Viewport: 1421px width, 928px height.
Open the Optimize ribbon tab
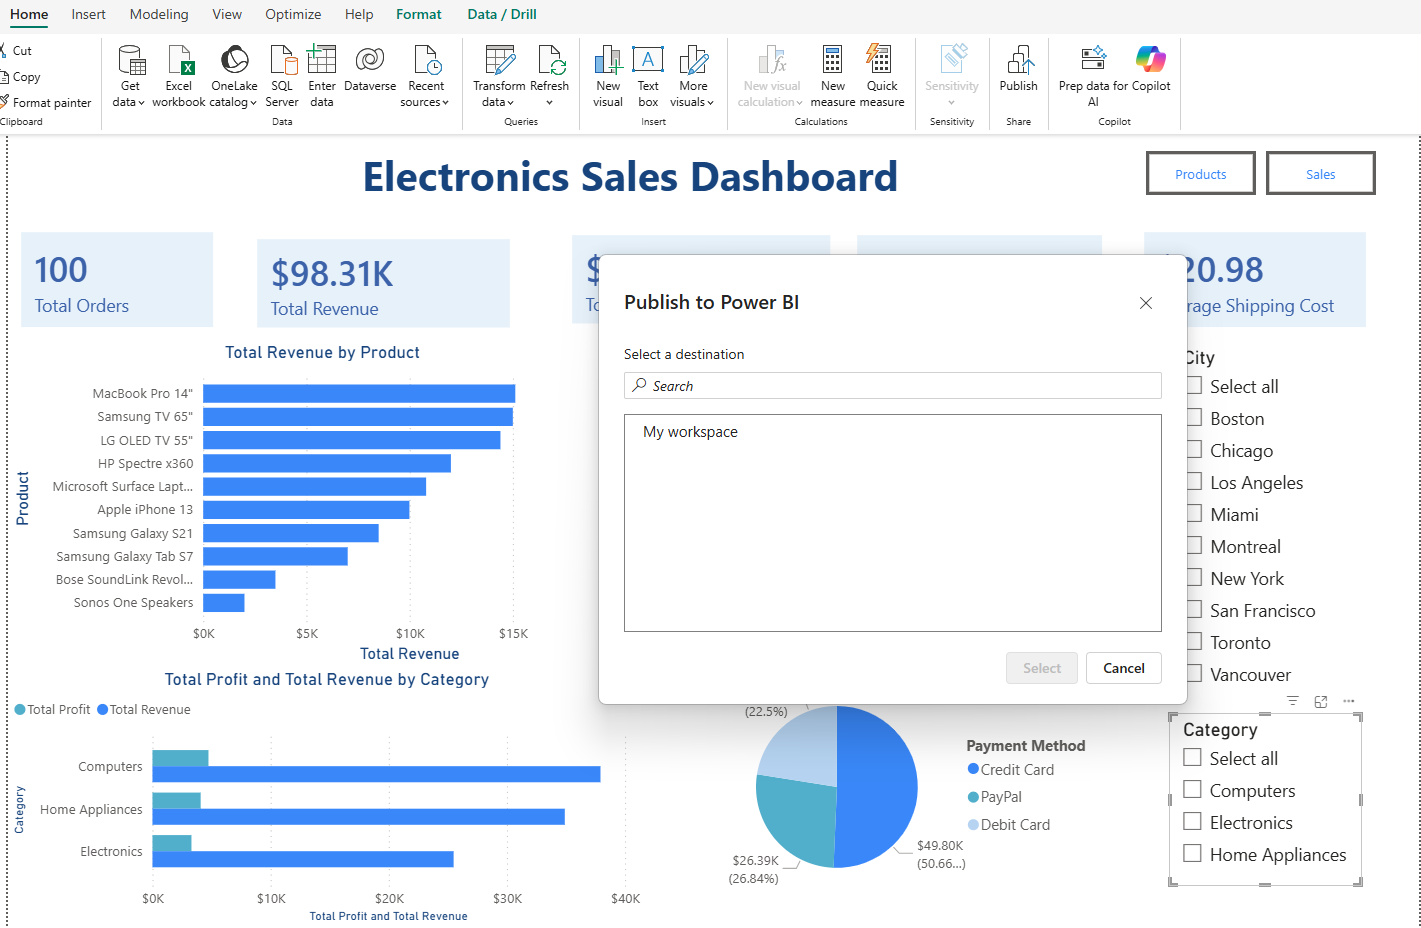293,14
